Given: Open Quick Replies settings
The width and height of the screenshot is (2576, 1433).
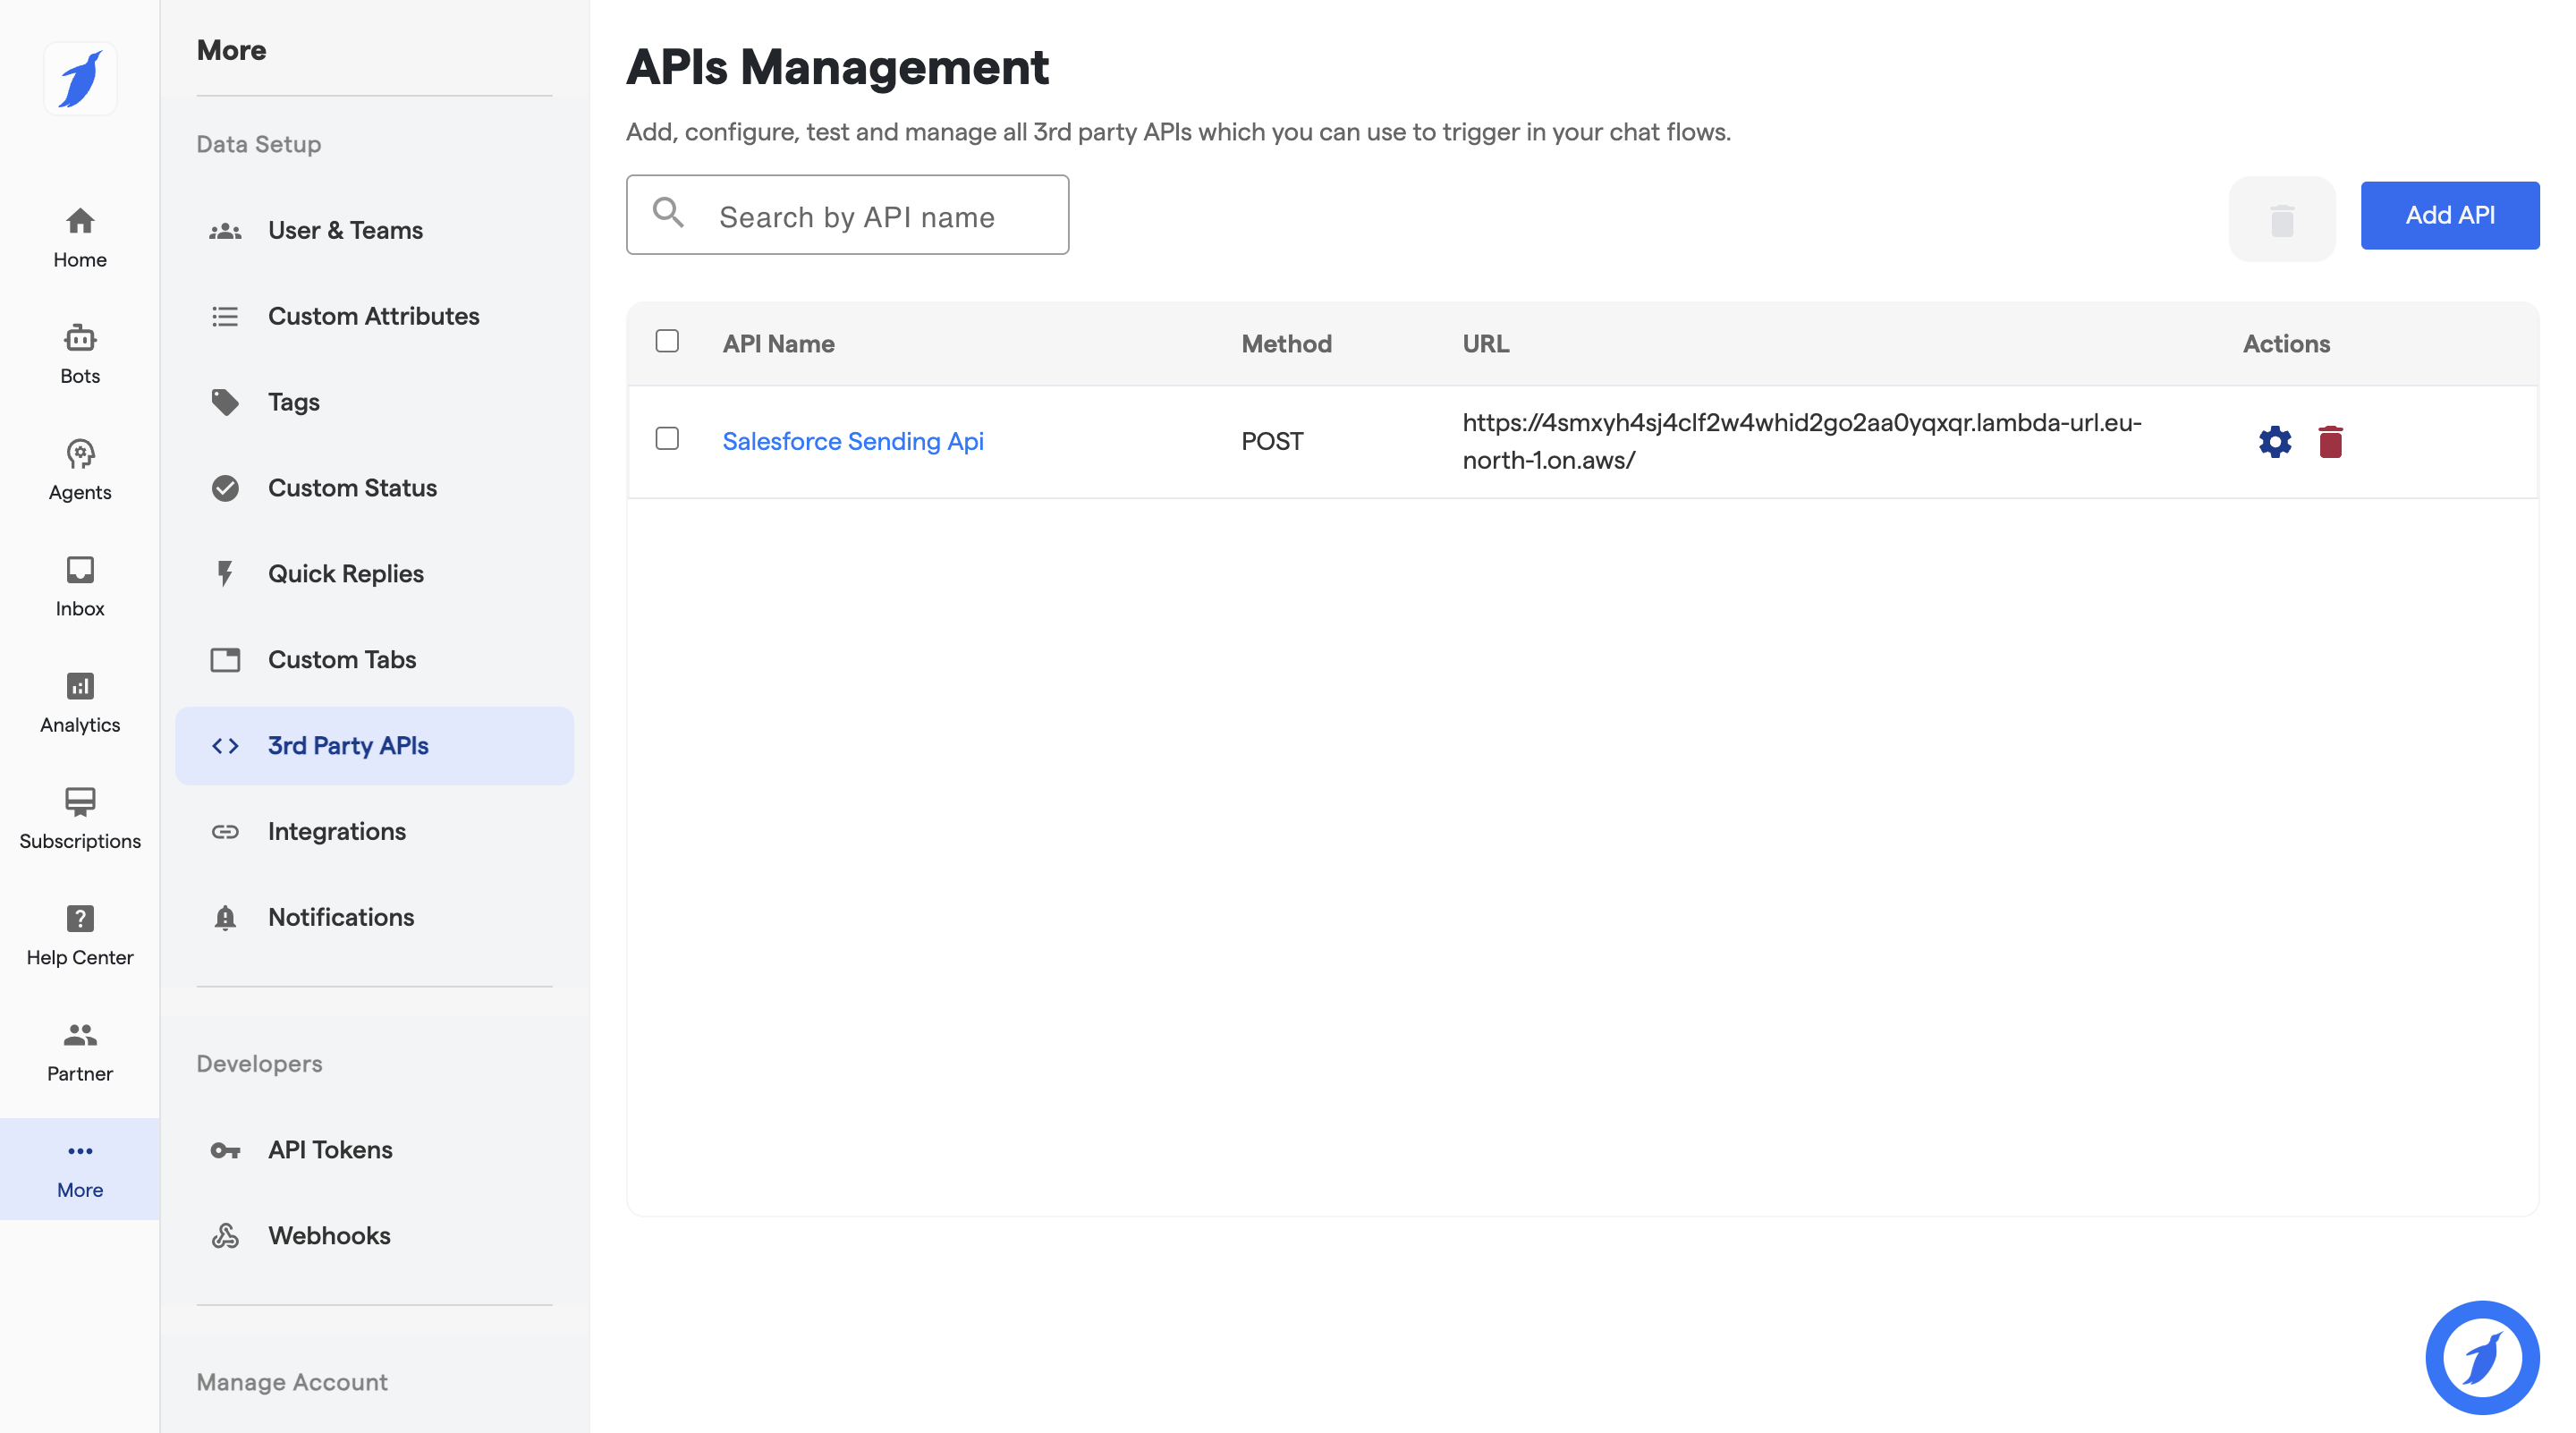Looking at the screenshot, I should (345, 573).
